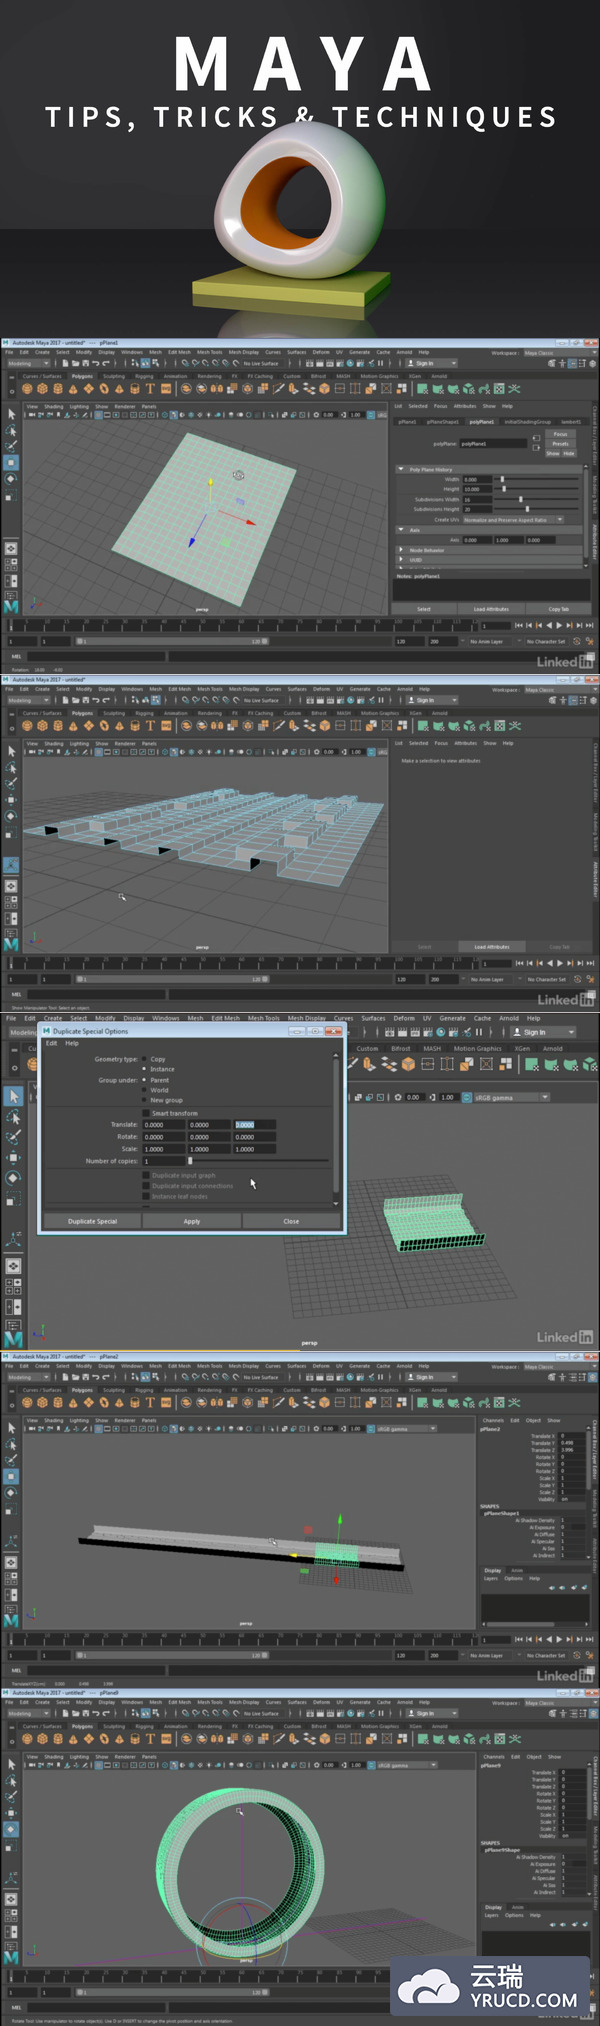Pick Scale tool left of Duplicate Special dialog
Image resolution: width=600 pixels, height=2026 pixels.
pos(13,1198)
